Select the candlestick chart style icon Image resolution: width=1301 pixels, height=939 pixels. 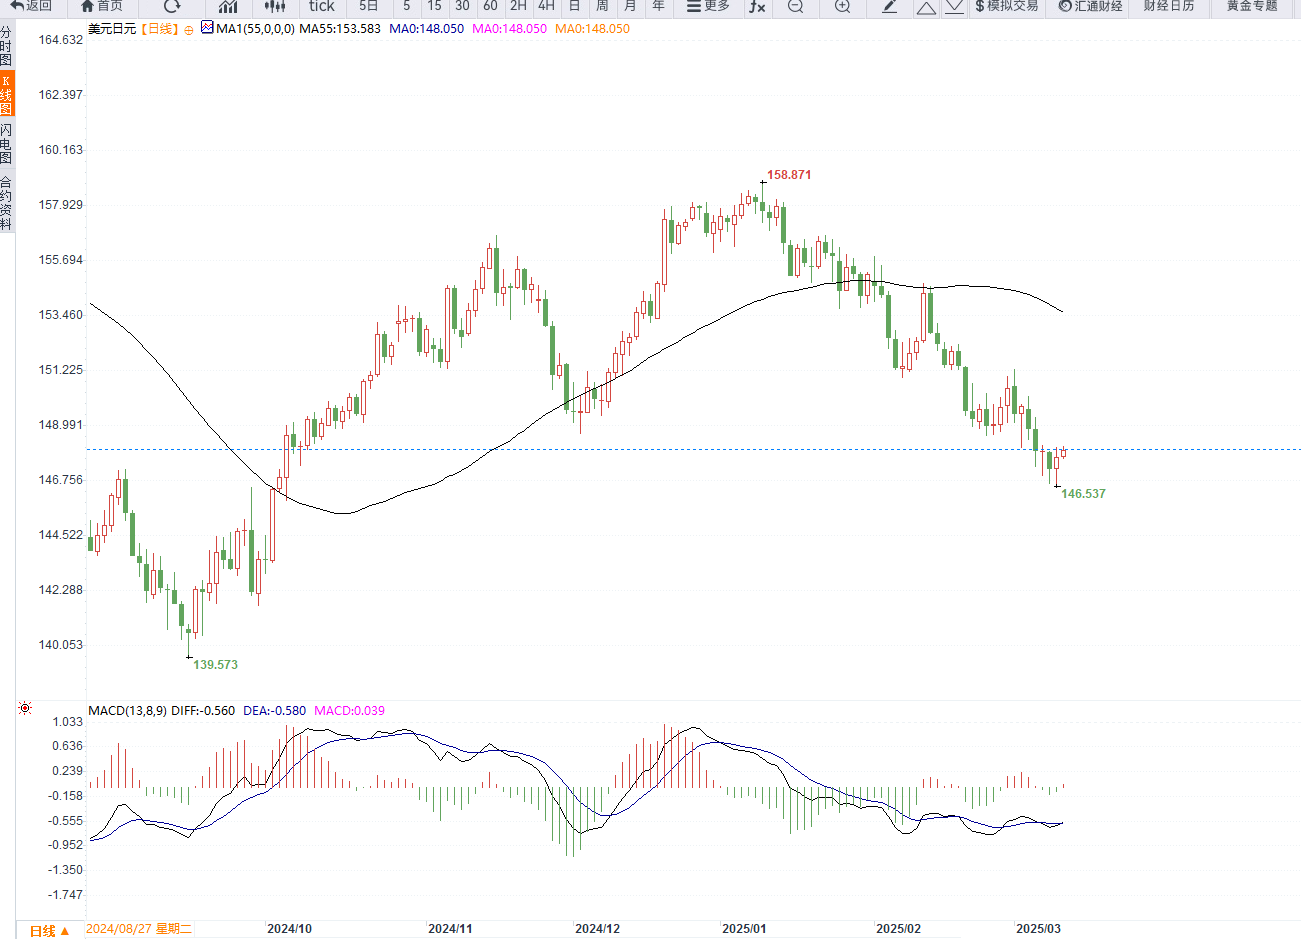click(x=274, y=6)
